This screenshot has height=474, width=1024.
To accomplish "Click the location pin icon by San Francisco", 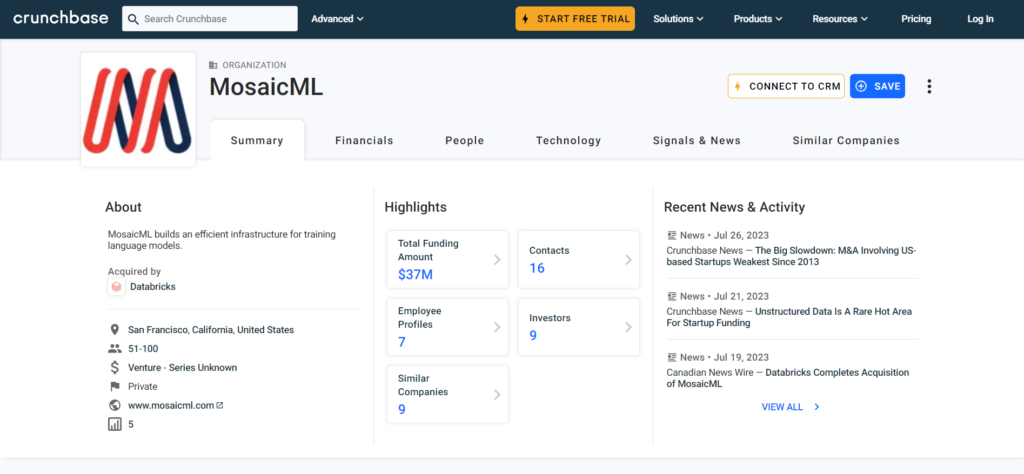I will click(x=115, y=330).
